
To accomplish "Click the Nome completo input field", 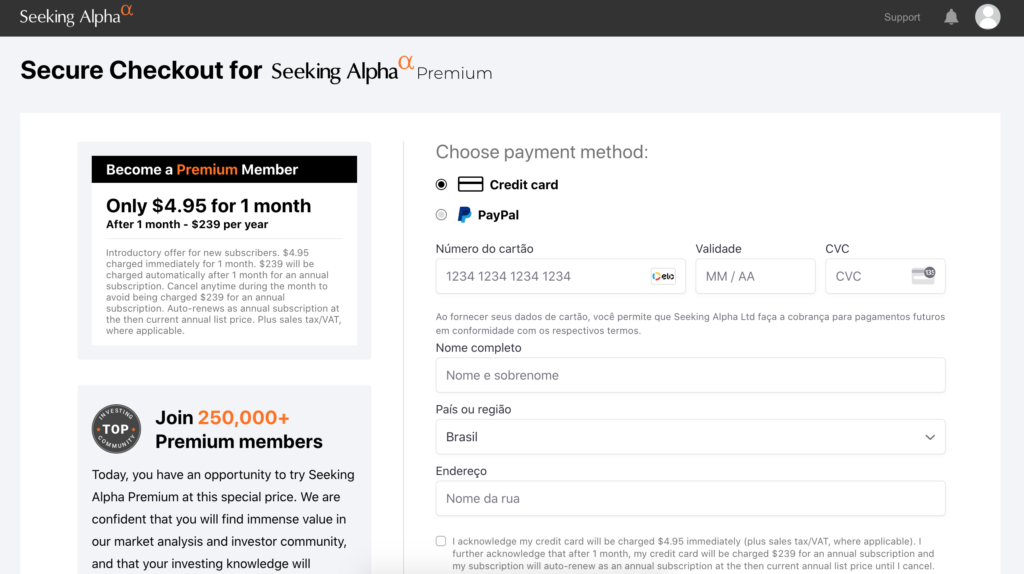I will pyautogui.click(x=690, y=375).
